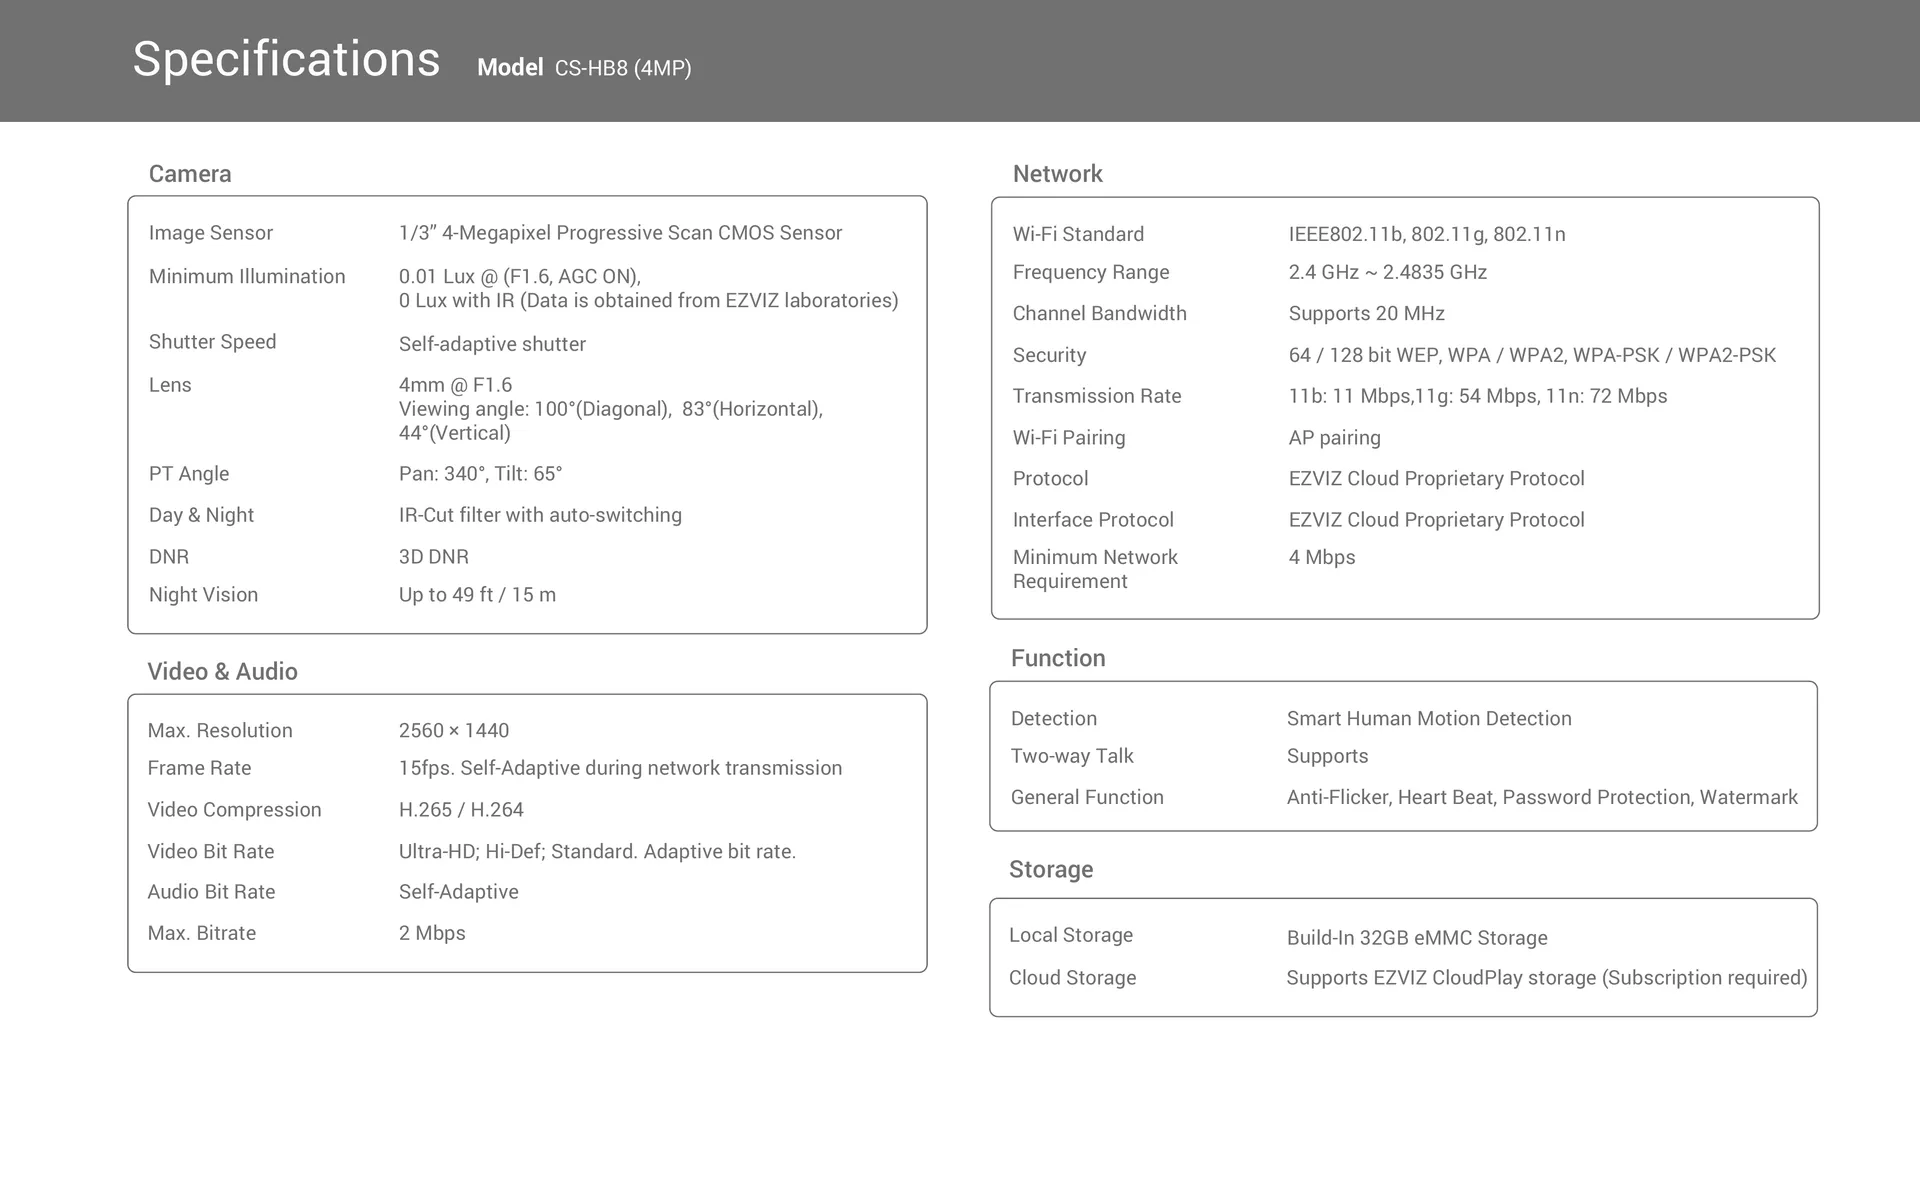Viewport: 1920px width, 1200px height.
Task: Click the H.265 / H.264 compression value
Action: (x=461, y=810)
